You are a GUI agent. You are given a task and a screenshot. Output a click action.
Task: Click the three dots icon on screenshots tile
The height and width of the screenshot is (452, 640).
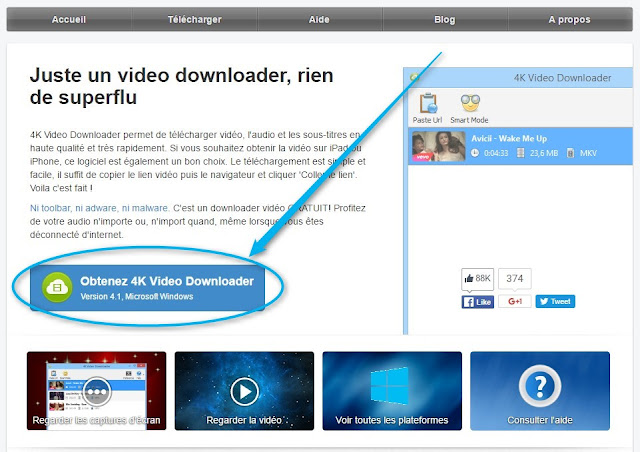97,392
